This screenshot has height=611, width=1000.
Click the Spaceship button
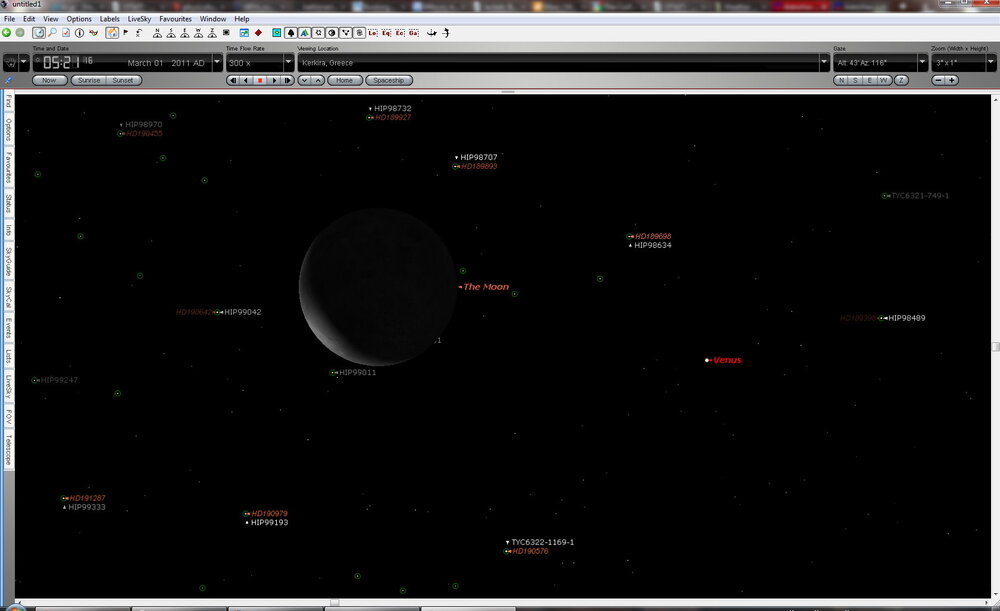(388, 80)
